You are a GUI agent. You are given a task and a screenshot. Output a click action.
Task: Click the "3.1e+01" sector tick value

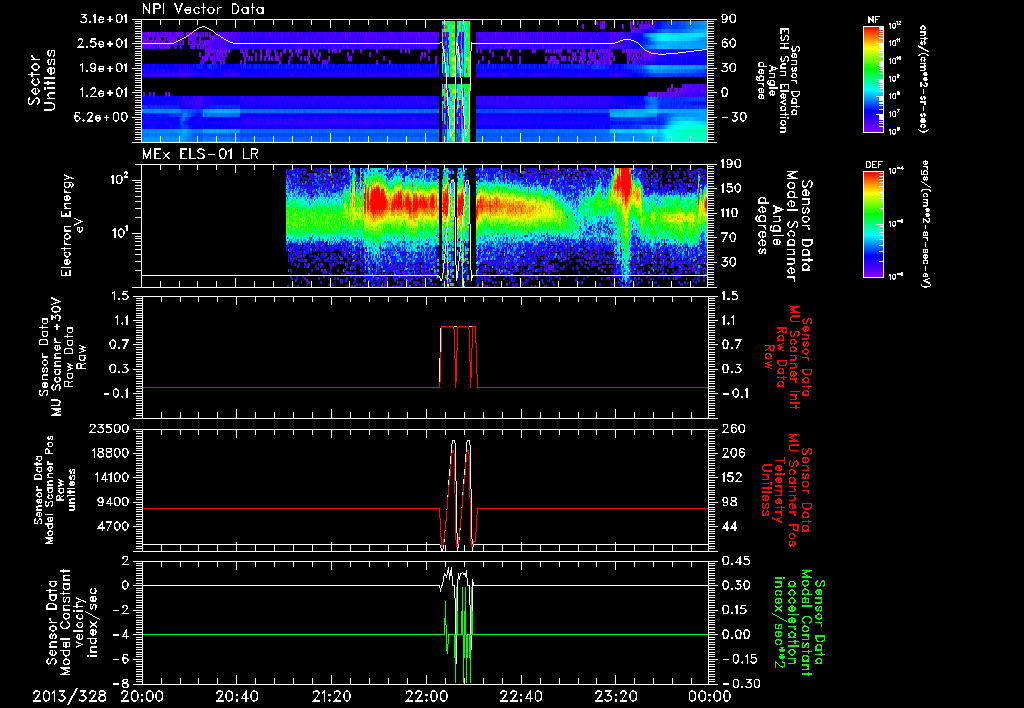click(103, 19)
